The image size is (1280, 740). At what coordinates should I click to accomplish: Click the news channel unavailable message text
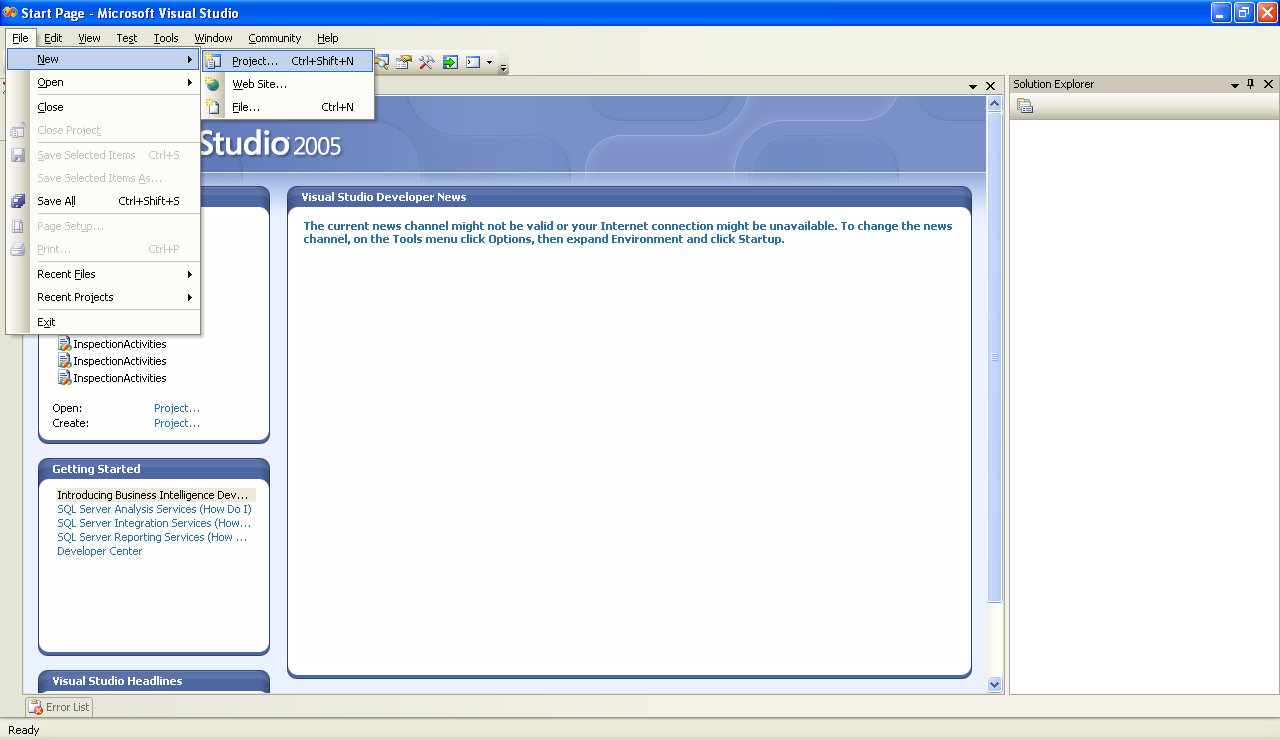[628, 233]
